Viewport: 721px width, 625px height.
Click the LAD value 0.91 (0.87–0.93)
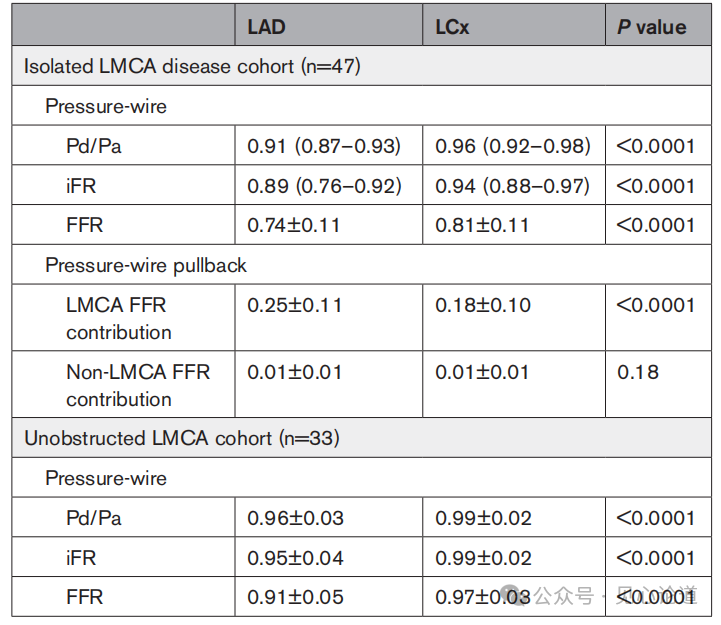pyautogui.click(x=324, y=146)
